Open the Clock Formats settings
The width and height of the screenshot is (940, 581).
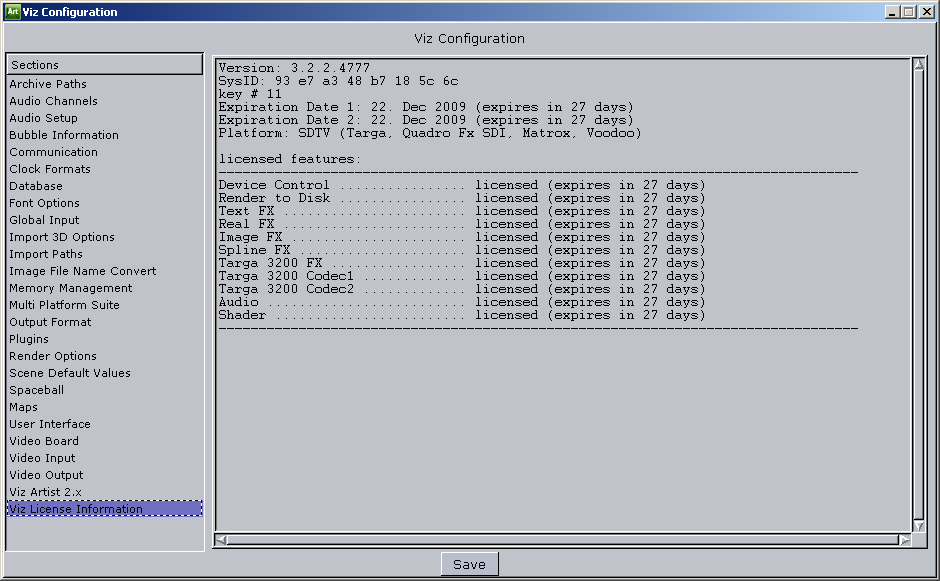coord(49,169)
